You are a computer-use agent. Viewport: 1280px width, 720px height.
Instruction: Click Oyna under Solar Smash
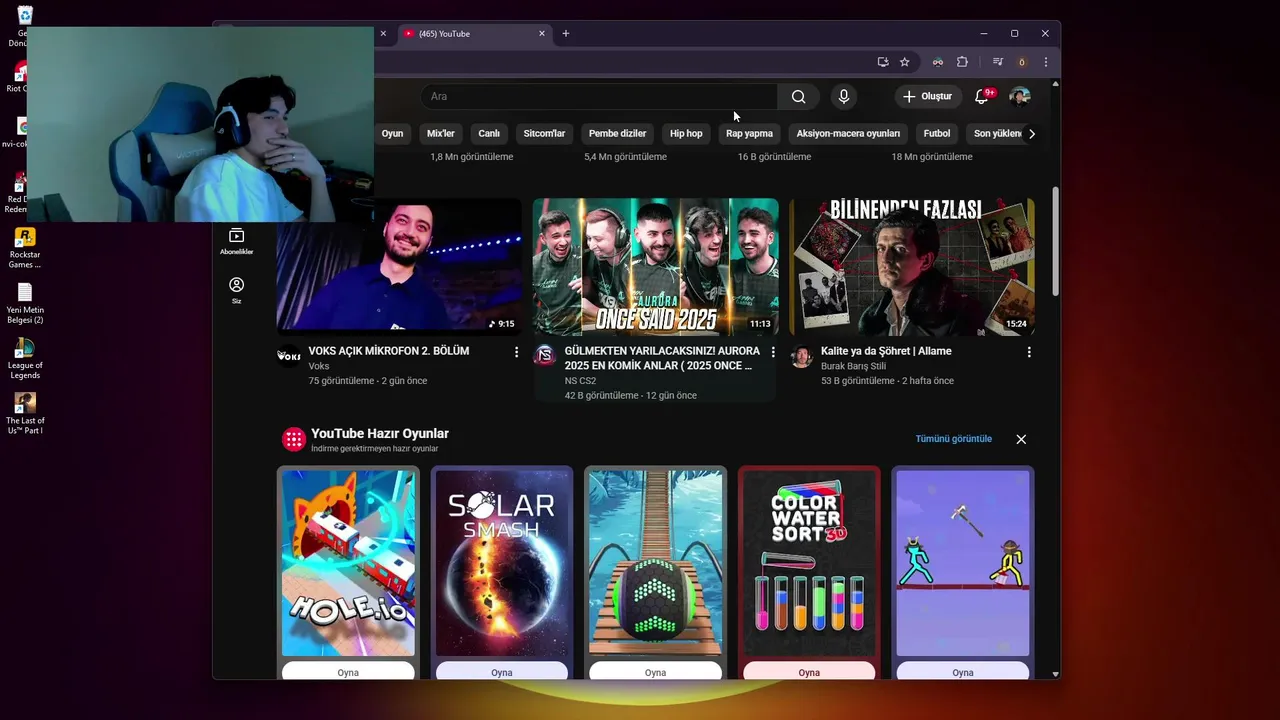click(502, 671)
